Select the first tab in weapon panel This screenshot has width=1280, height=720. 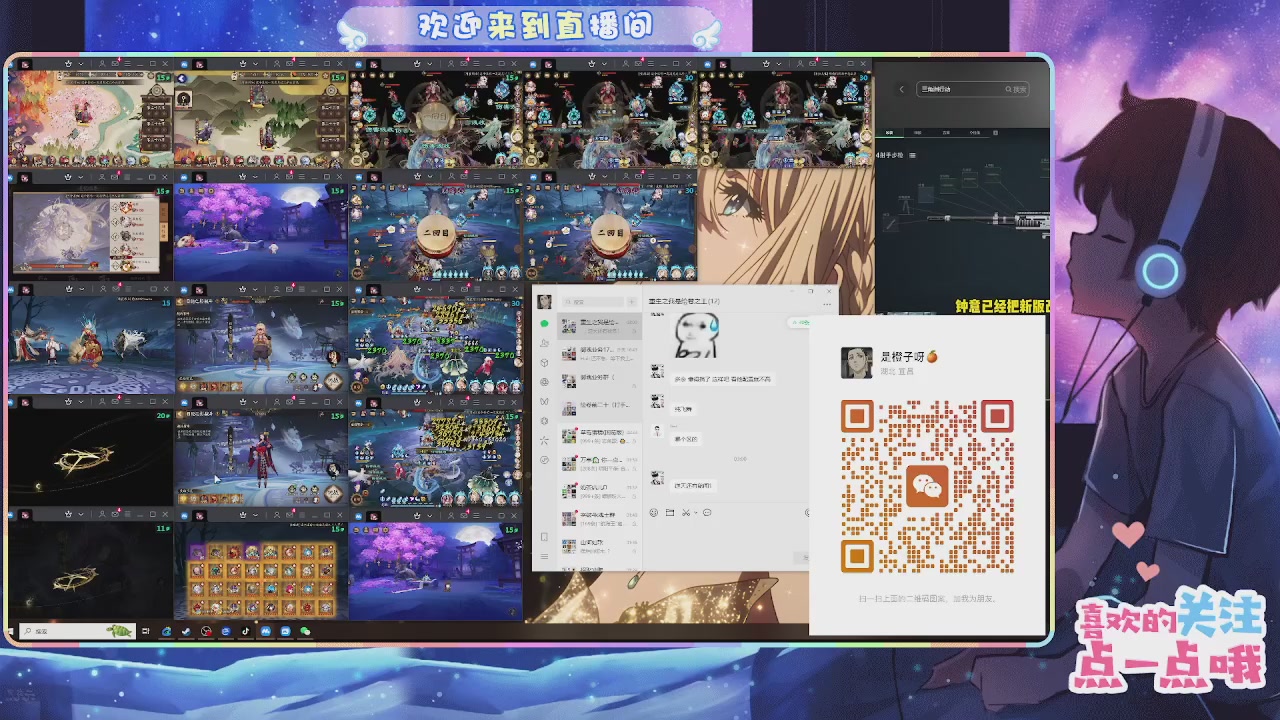coord(890,133)
